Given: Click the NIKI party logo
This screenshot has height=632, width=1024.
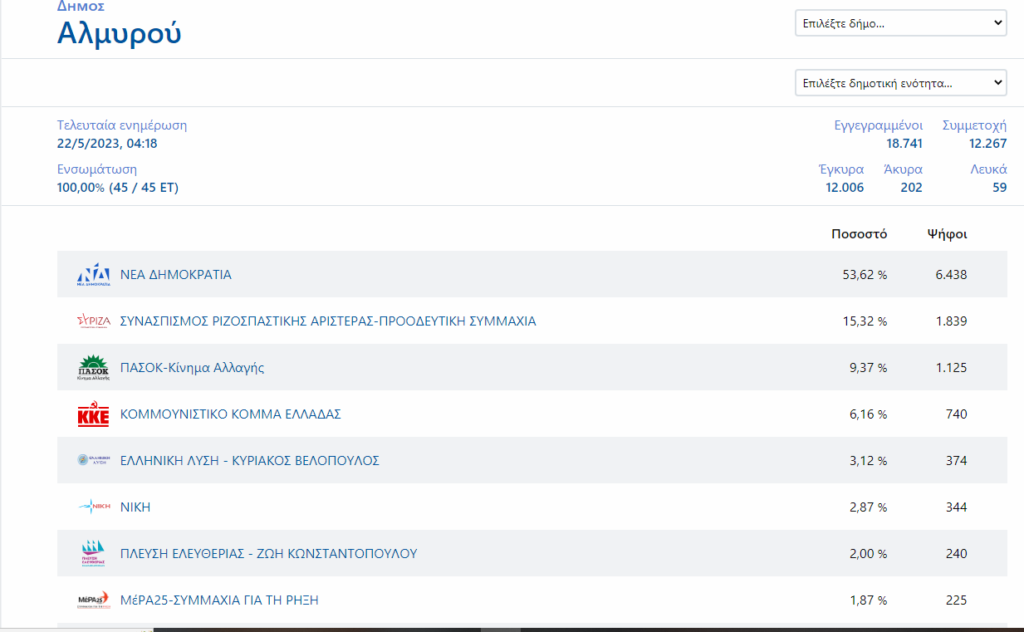Looking at the screenshot, I should click(93, 507).
